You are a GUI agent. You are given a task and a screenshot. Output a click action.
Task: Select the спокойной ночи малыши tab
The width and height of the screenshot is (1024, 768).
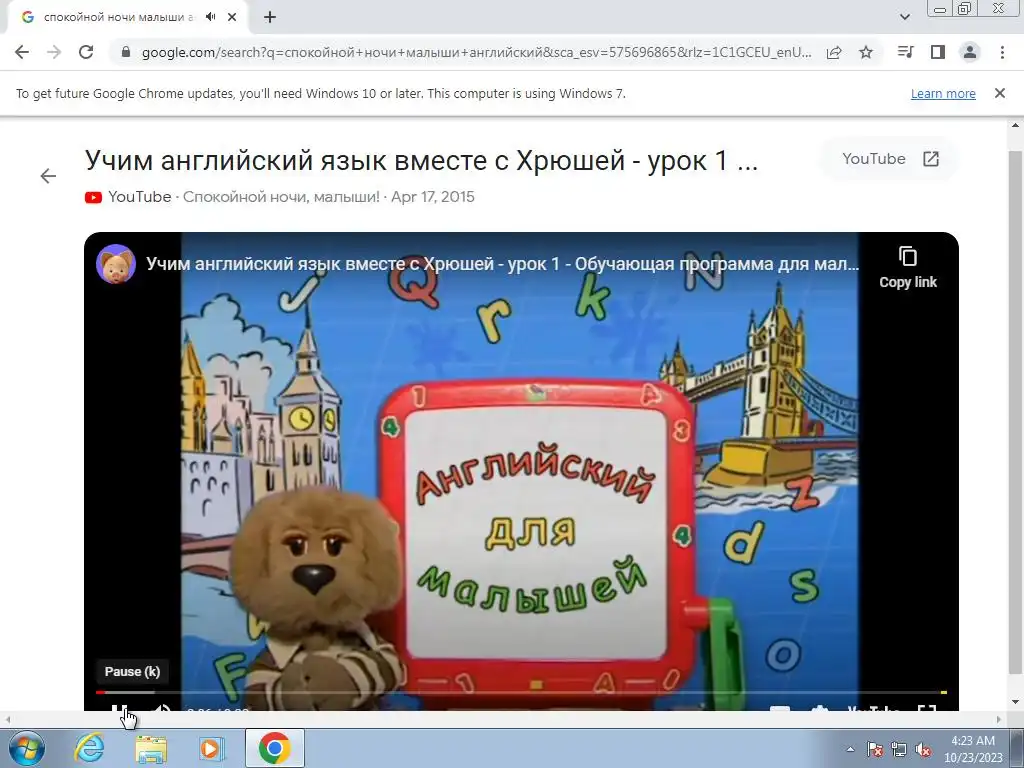point(118,18)
